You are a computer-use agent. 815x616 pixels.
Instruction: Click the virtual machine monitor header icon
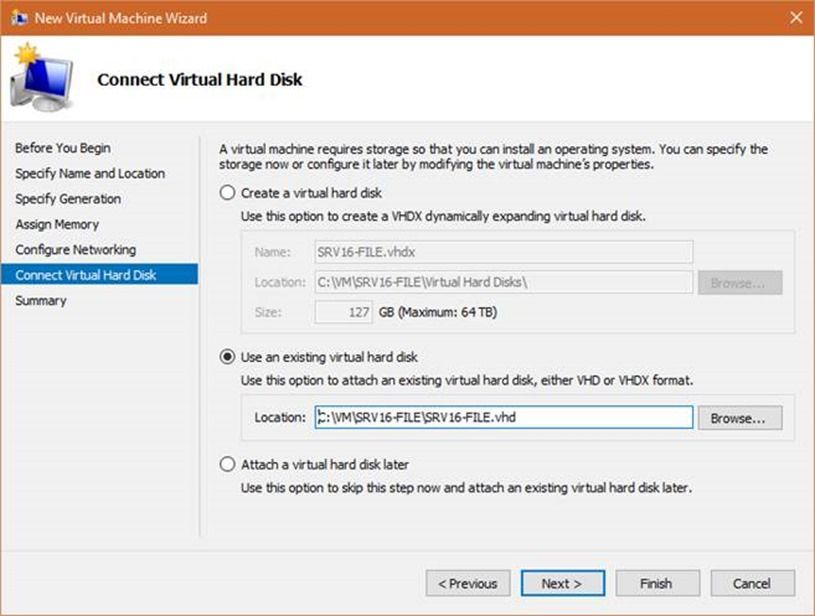pos(40,80)
